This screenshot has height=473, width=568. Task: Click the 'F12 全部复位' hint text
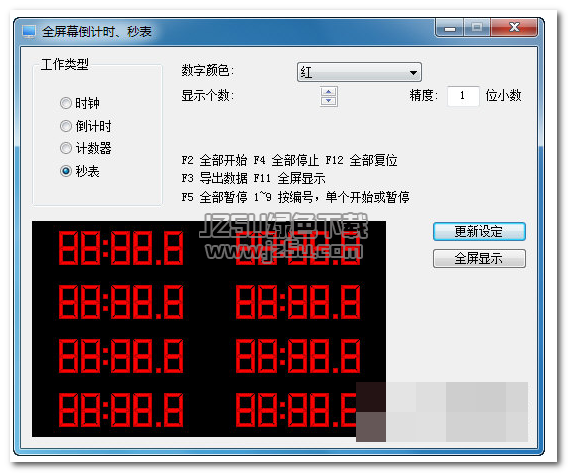[361, 160]
